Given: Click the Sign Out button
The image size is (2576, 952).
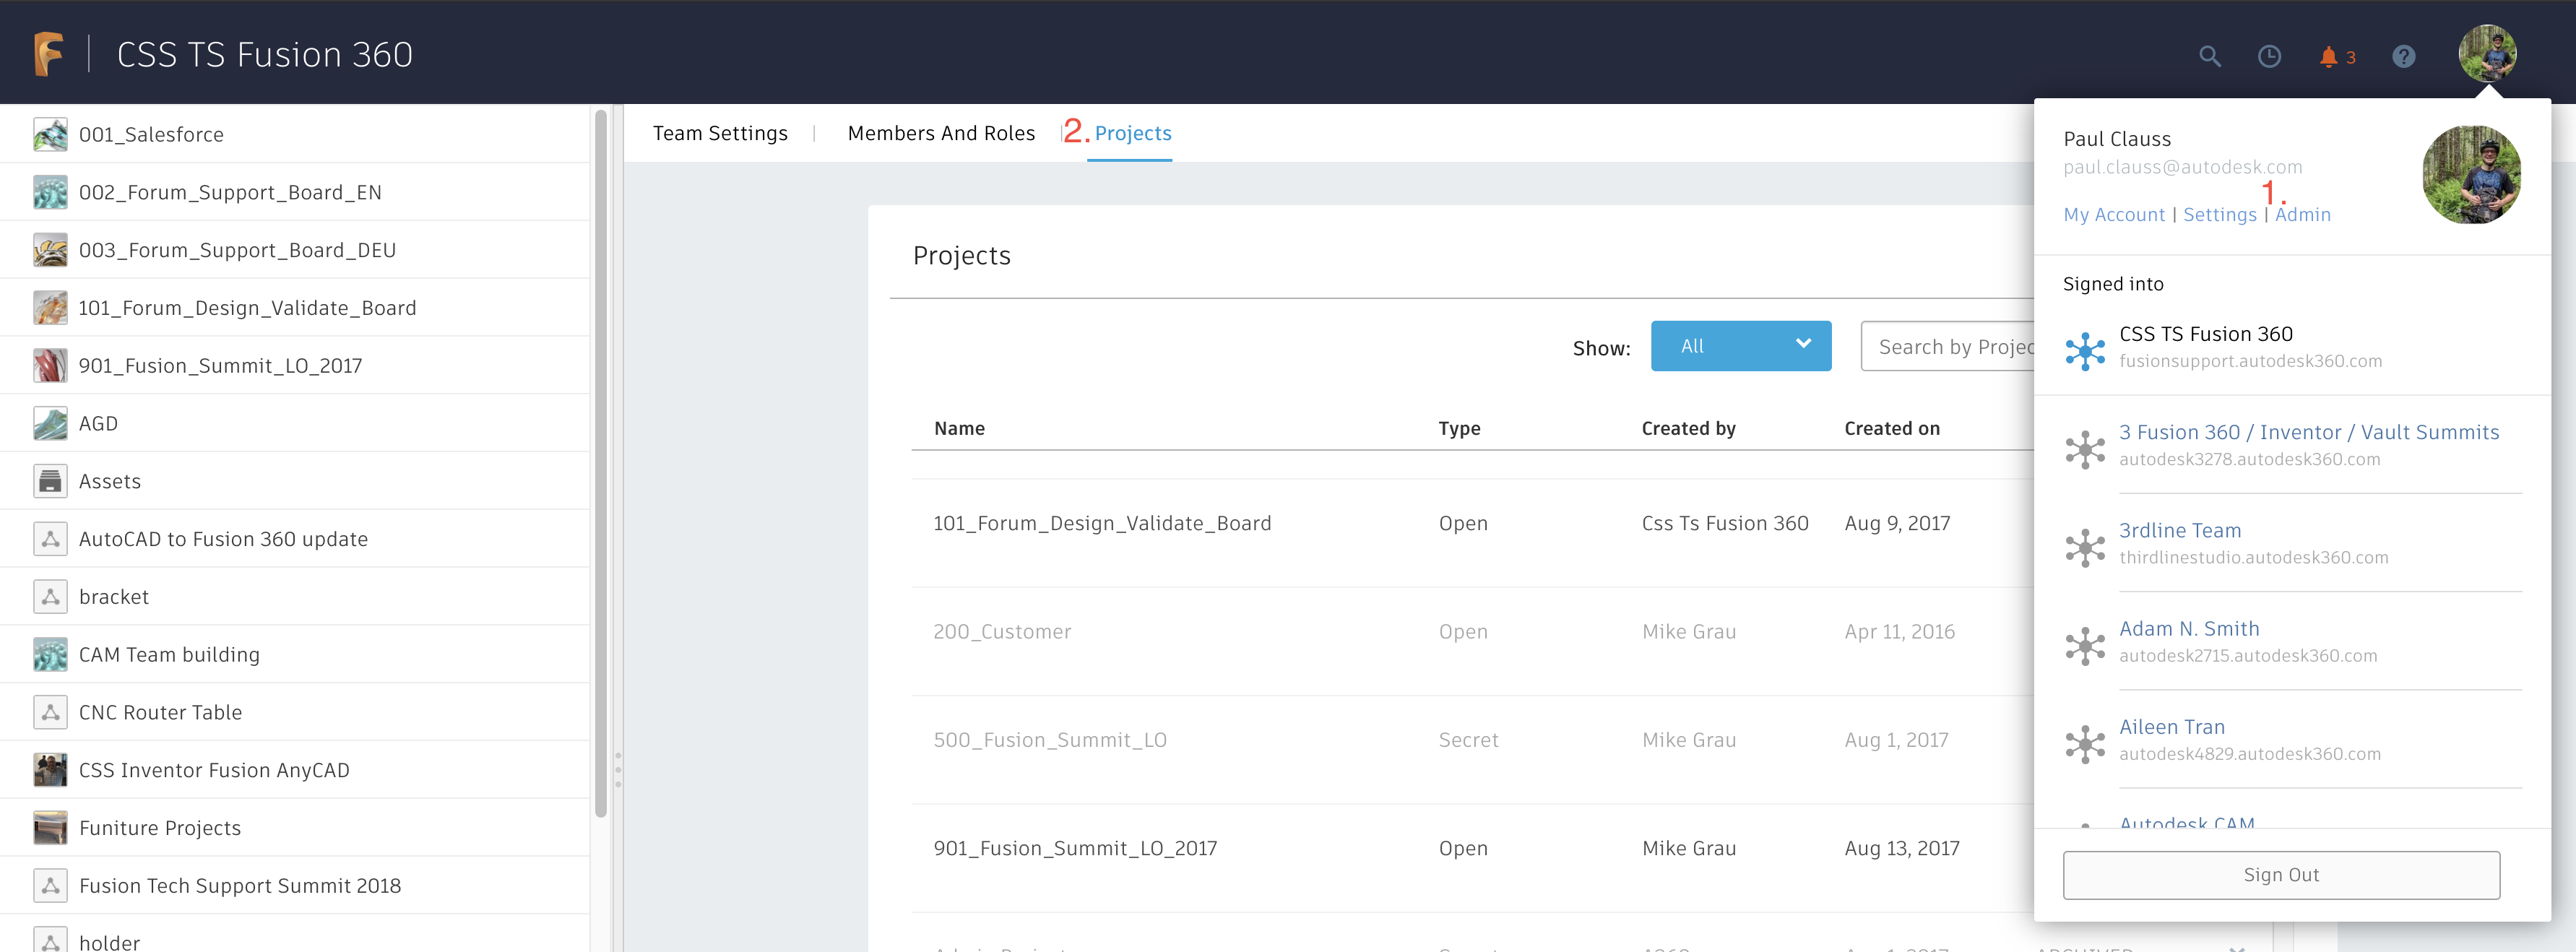Looking at the screenshot, I should (2281, 874).
